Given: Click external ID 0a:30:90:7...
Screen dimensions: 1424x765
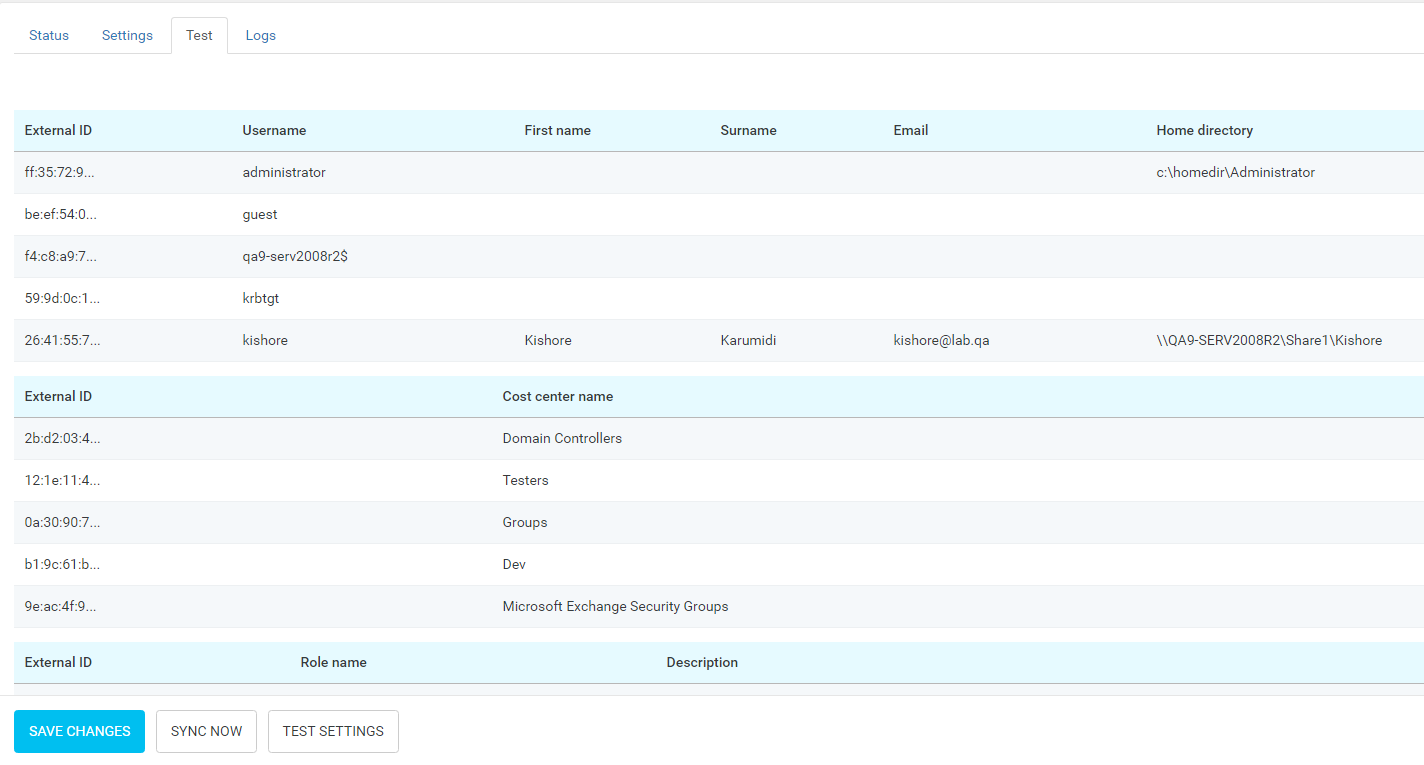Looking at the screenshot, I should pos(62,522).
